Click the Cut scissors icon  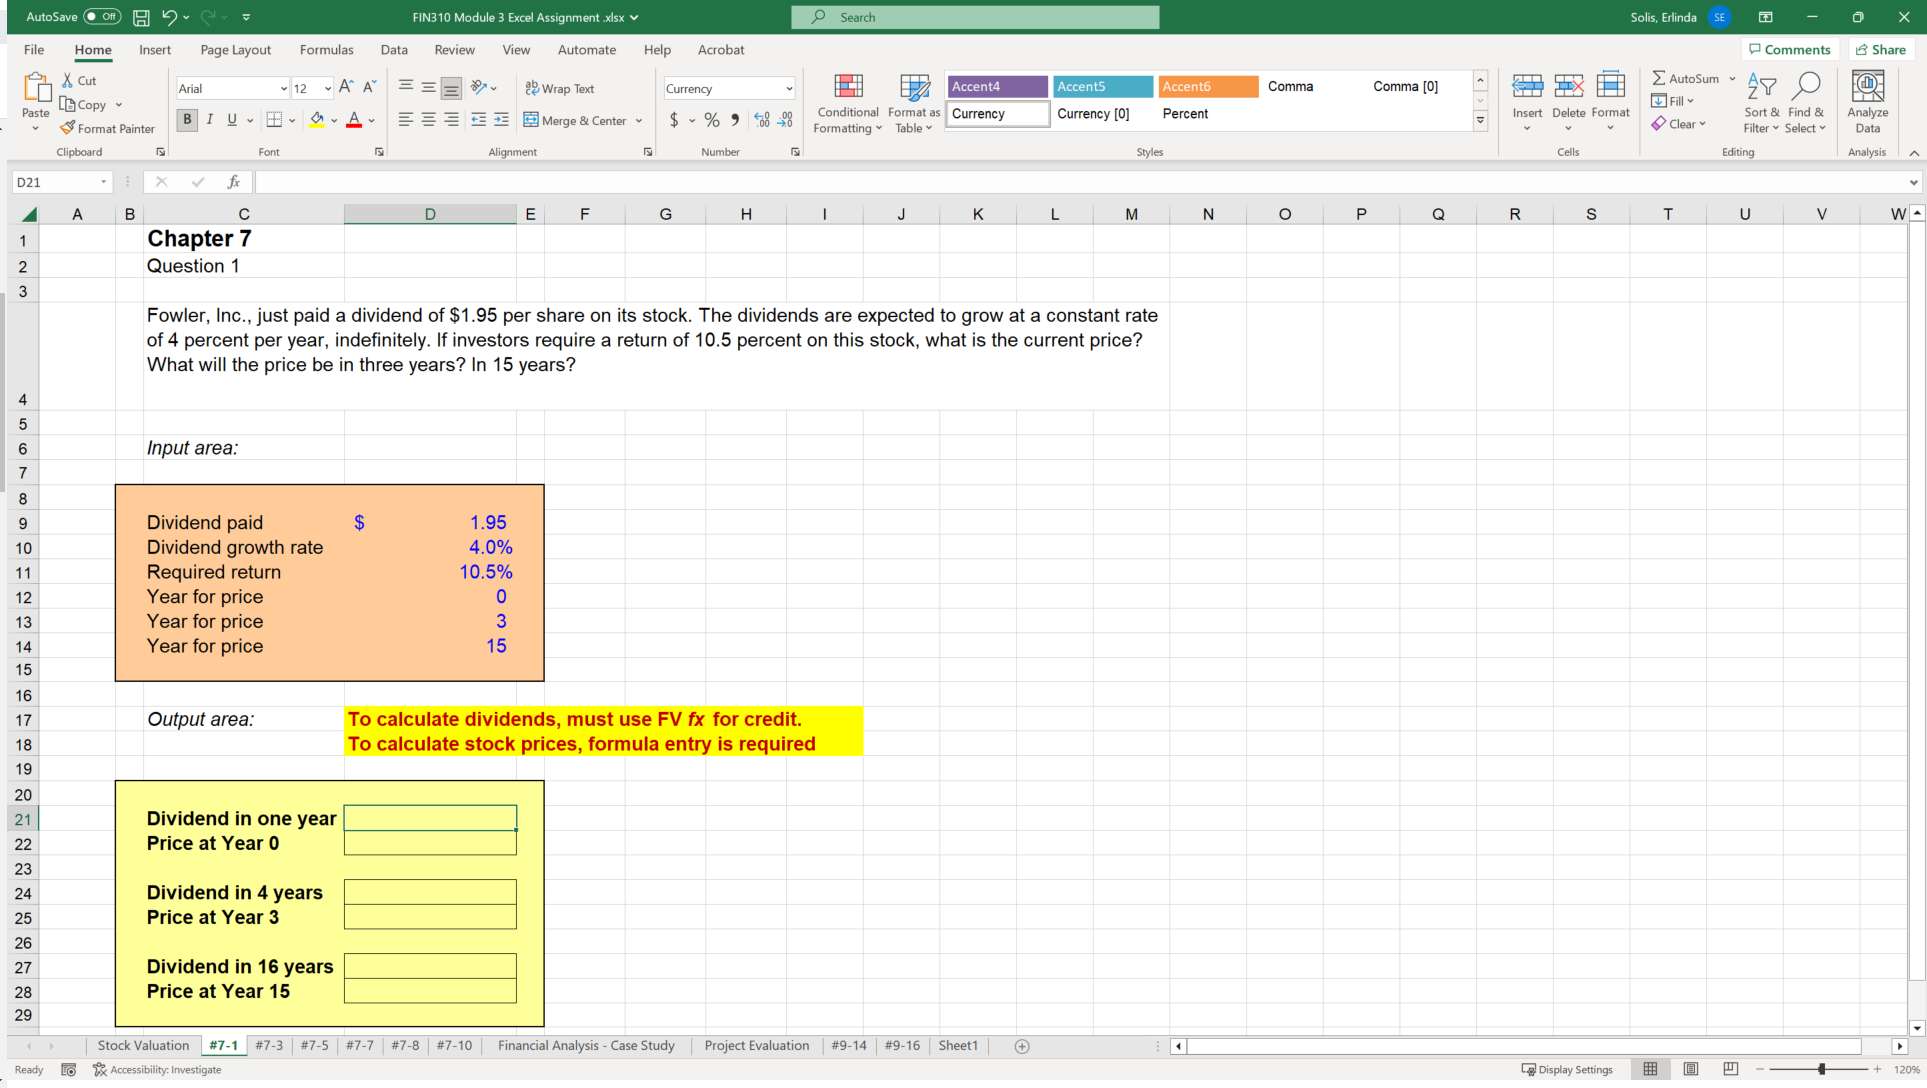point(67,80)
